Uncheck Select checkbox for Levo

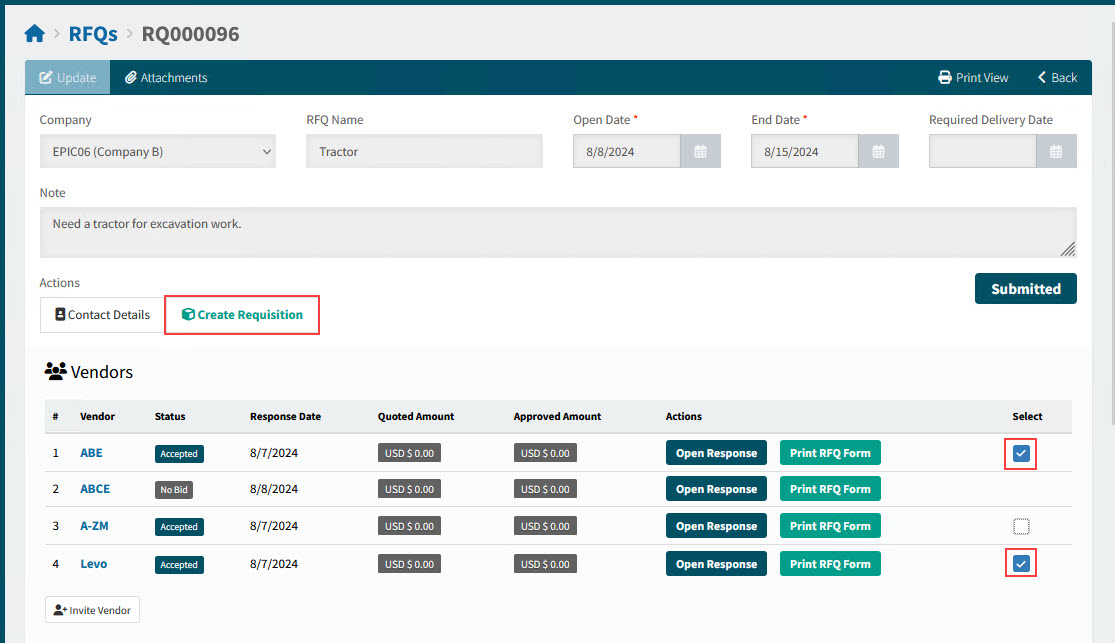click(1021, 563)
